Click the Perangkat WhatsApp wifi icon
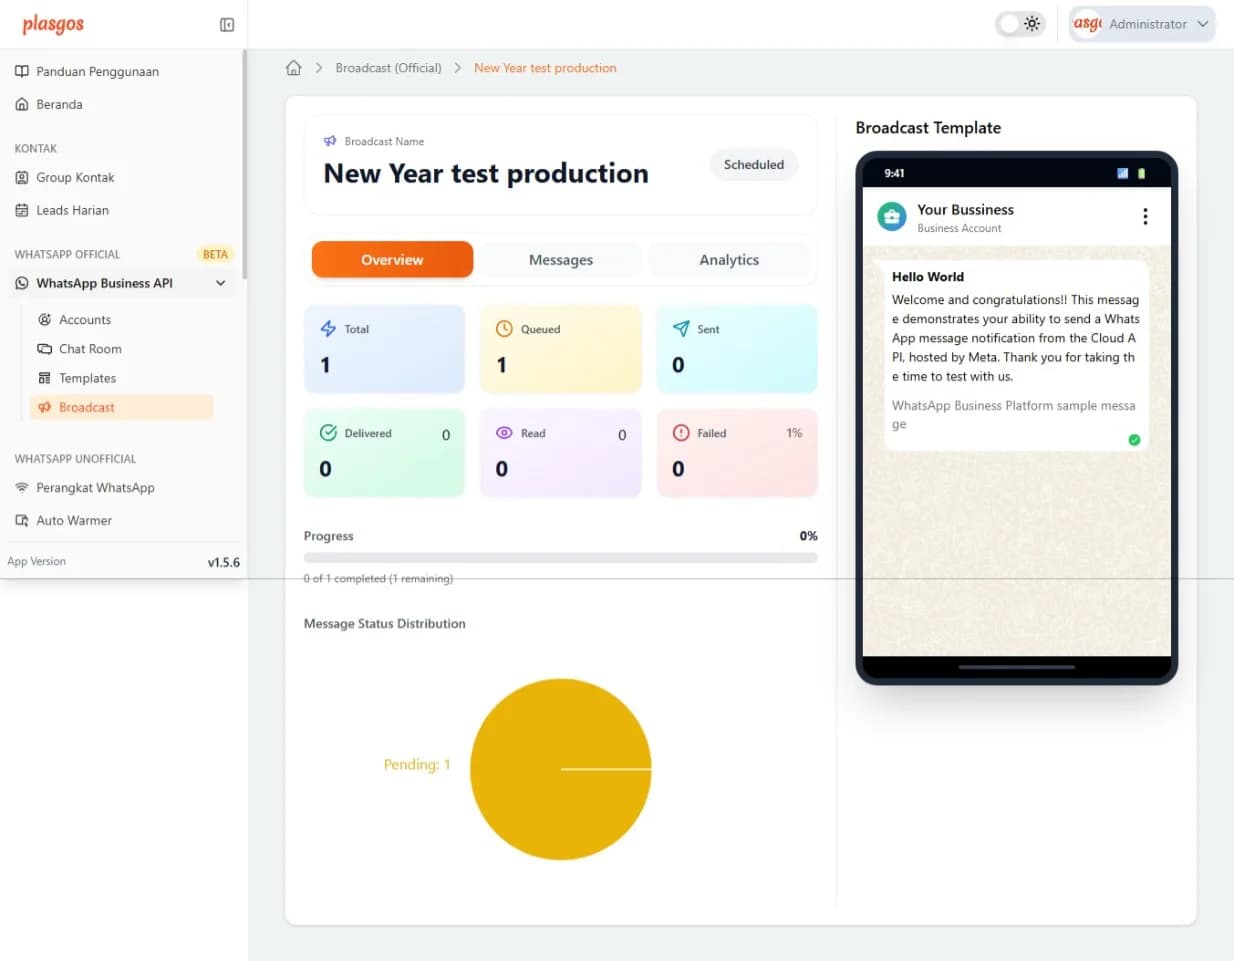Screen dimensions: 1234x961 (22, 488)
